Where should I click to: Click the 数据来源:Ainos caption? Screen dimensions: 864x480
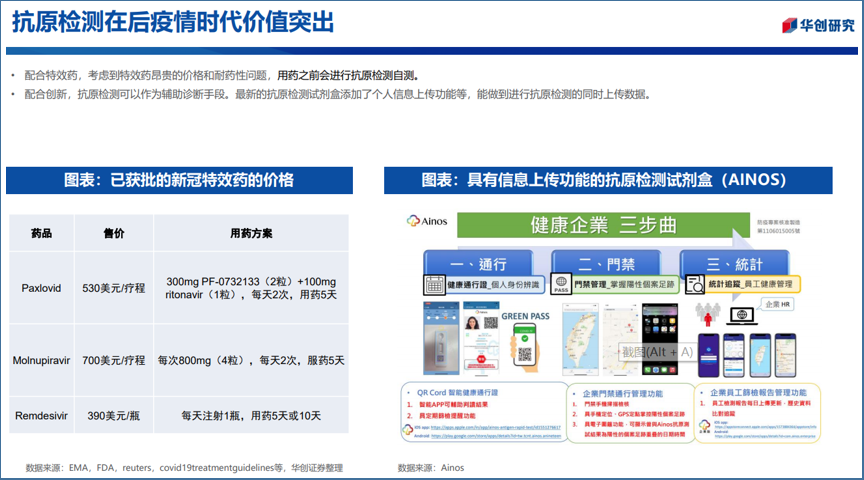(431, 468)
